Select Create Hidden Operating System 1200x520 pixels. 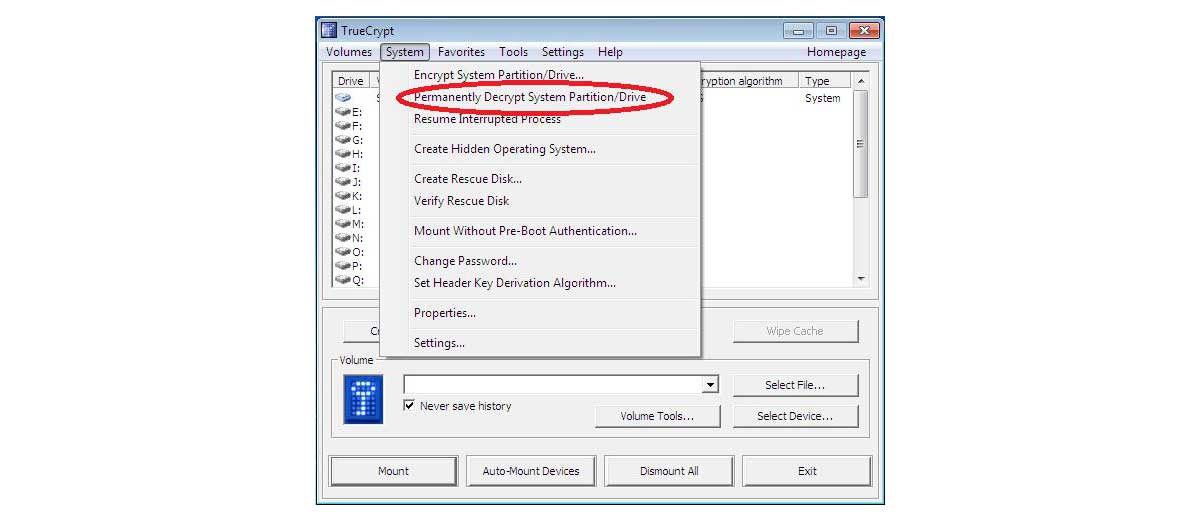(505, 149)
